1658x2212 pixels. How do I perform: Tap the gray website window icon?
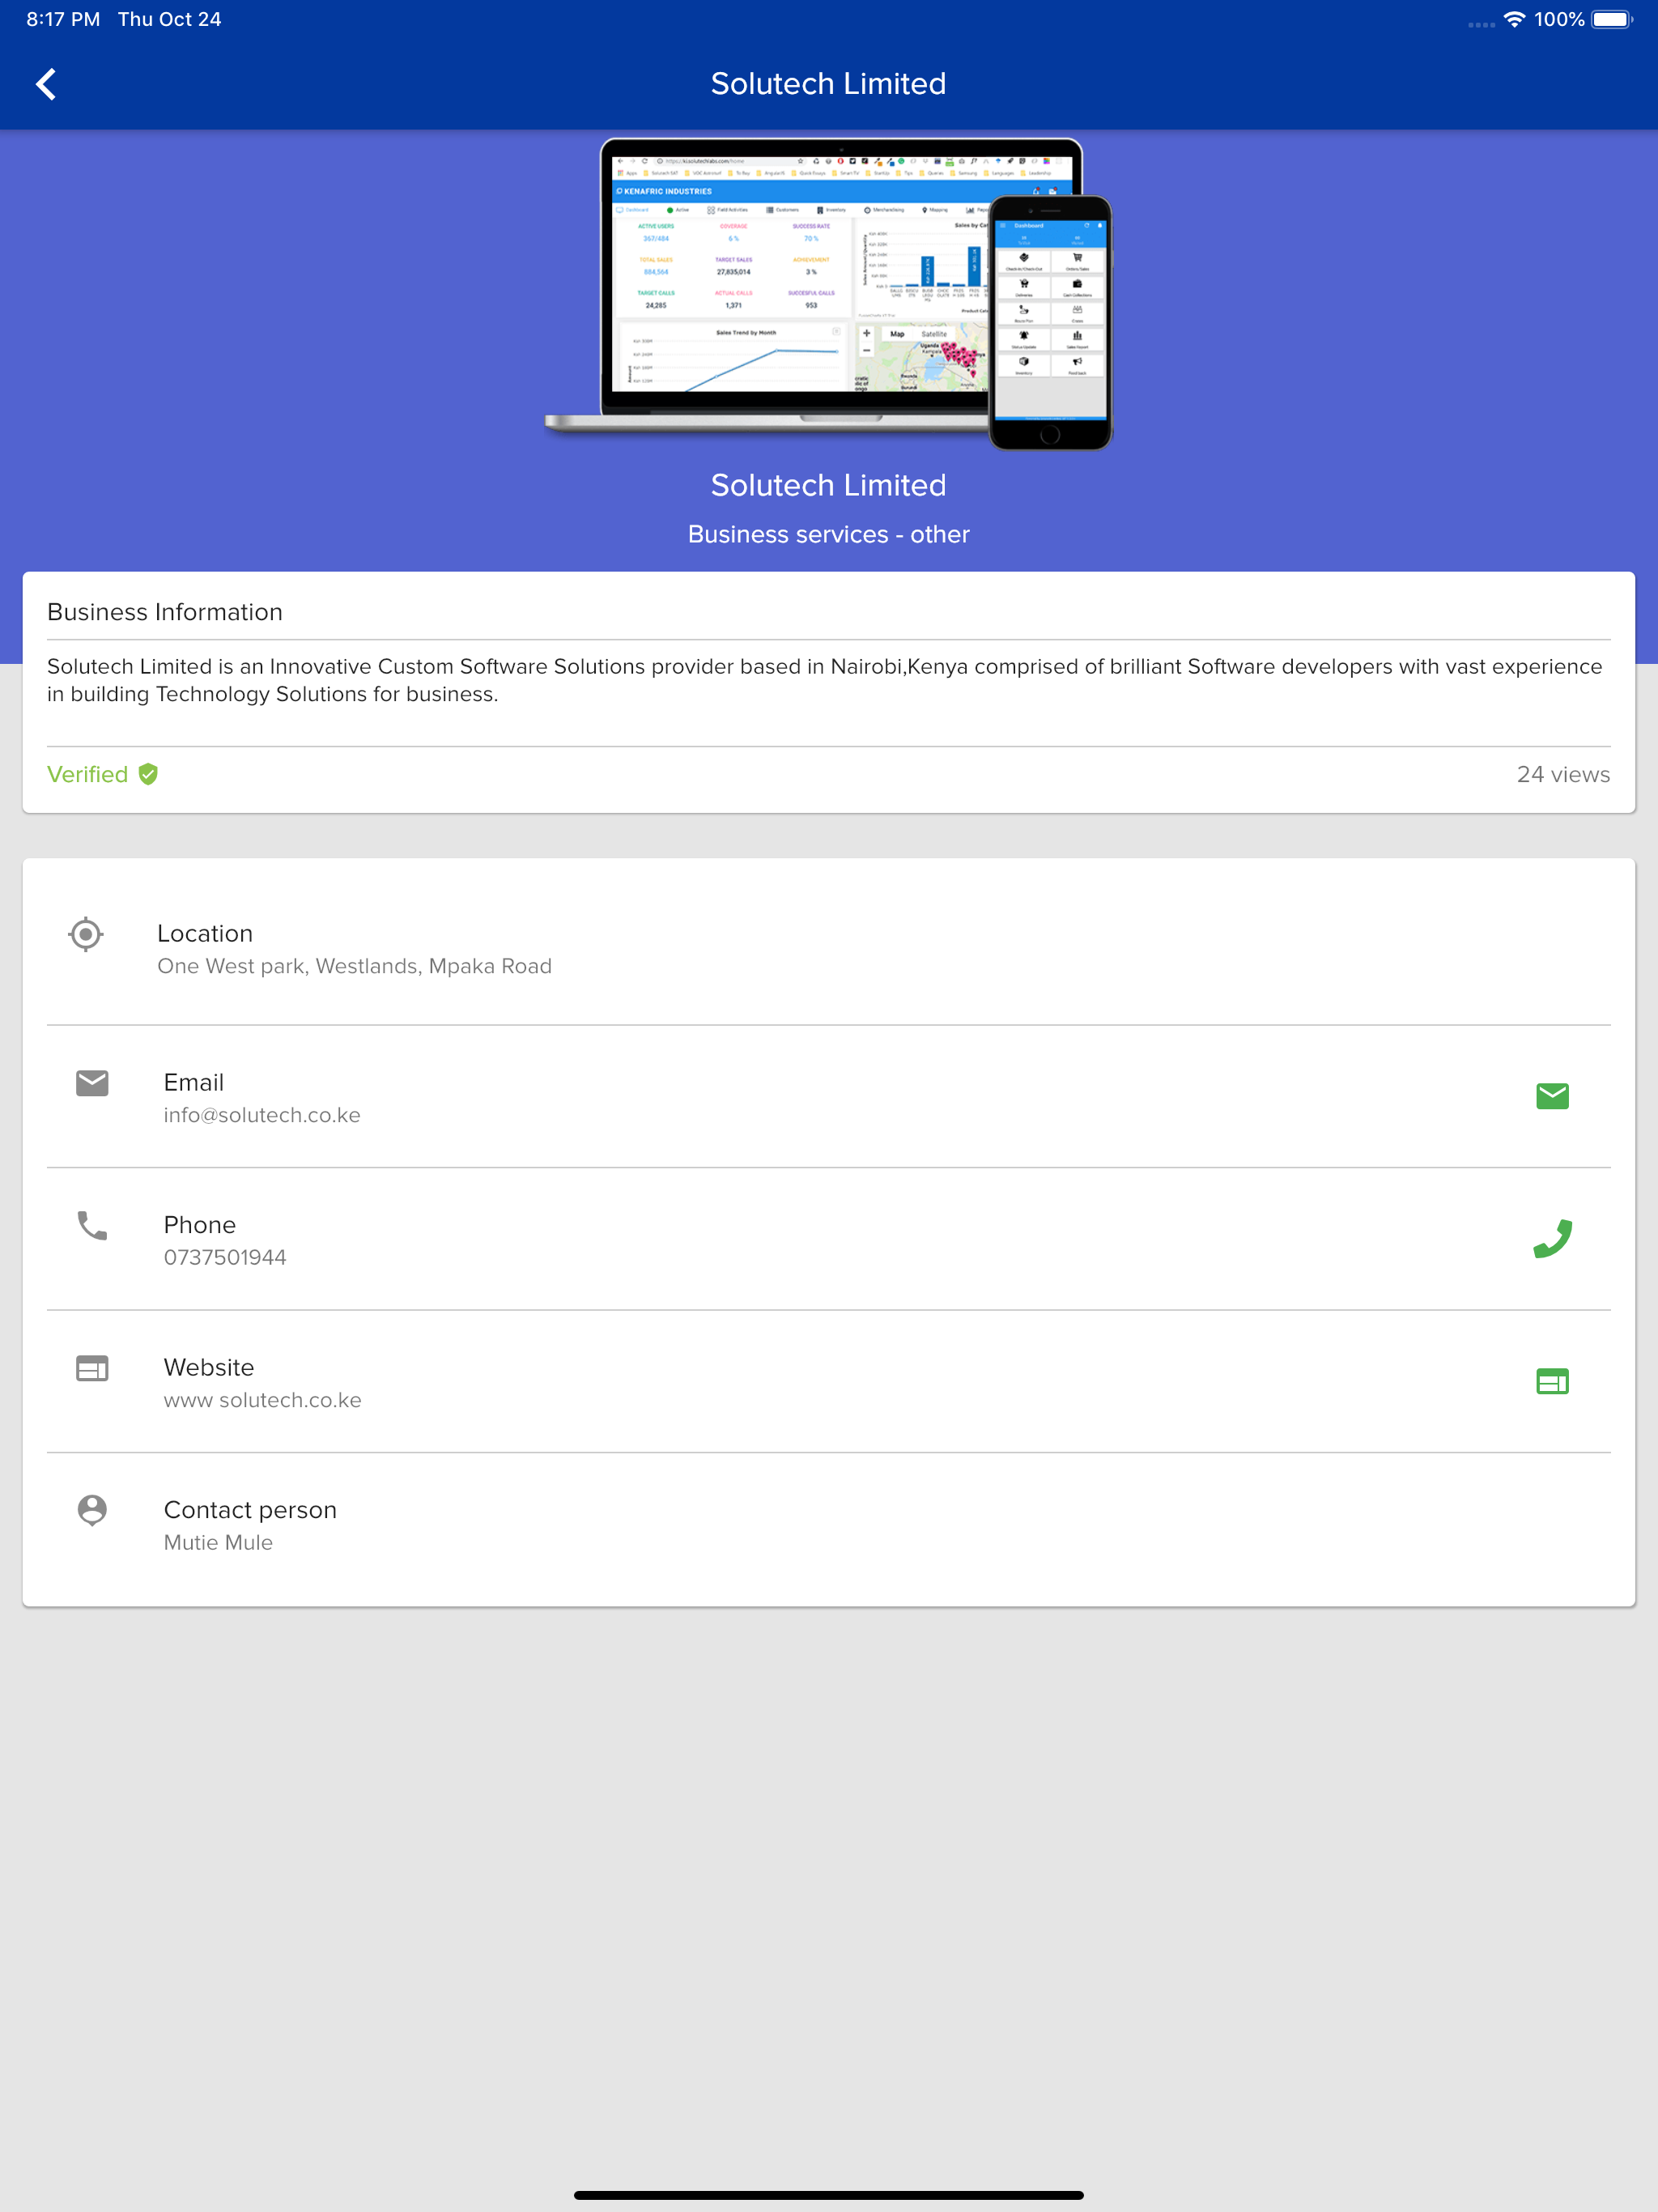[x=92, y=1368]
